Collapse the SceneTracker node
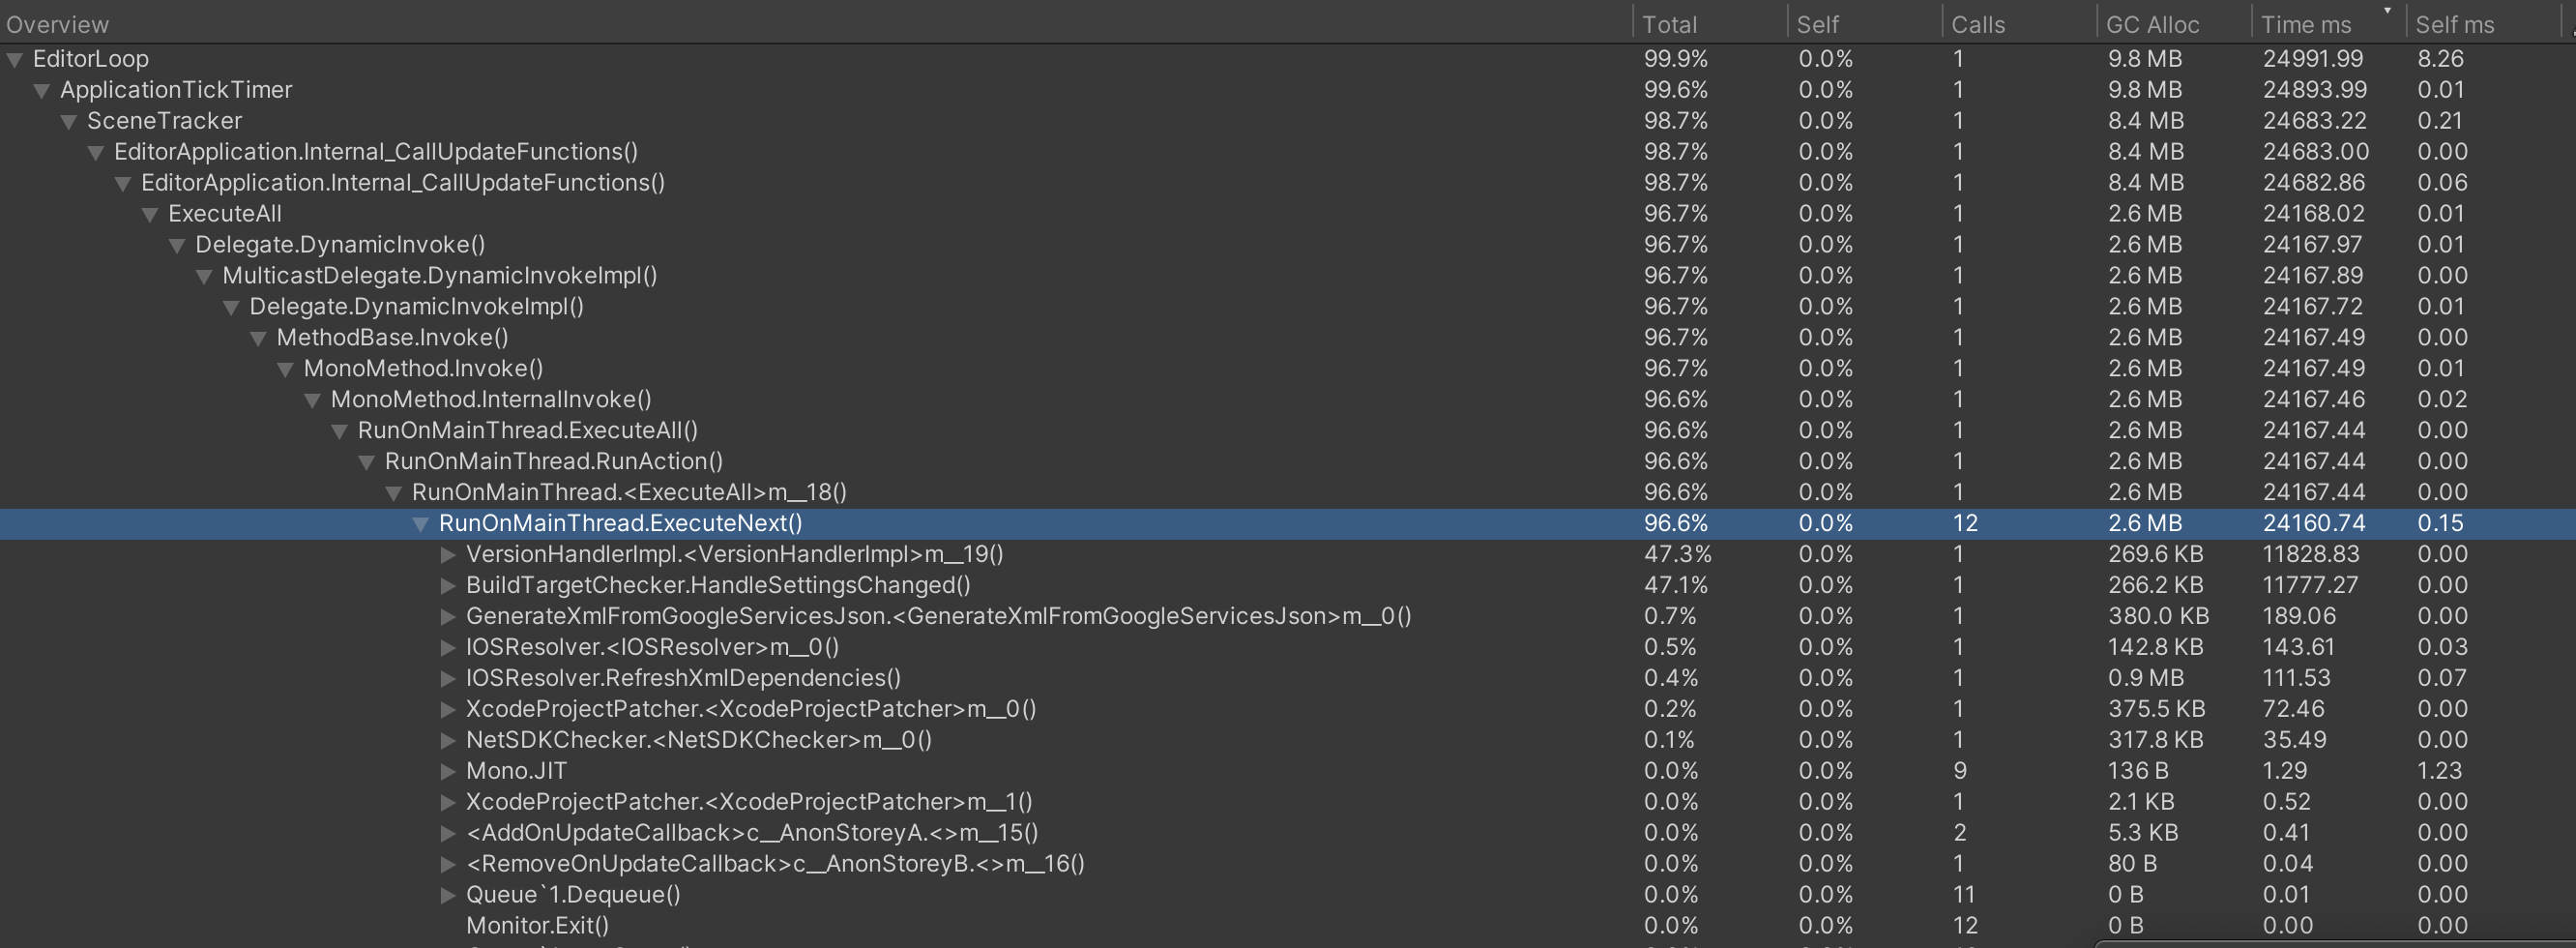2576x948 pixels. (x=68, y=120)
